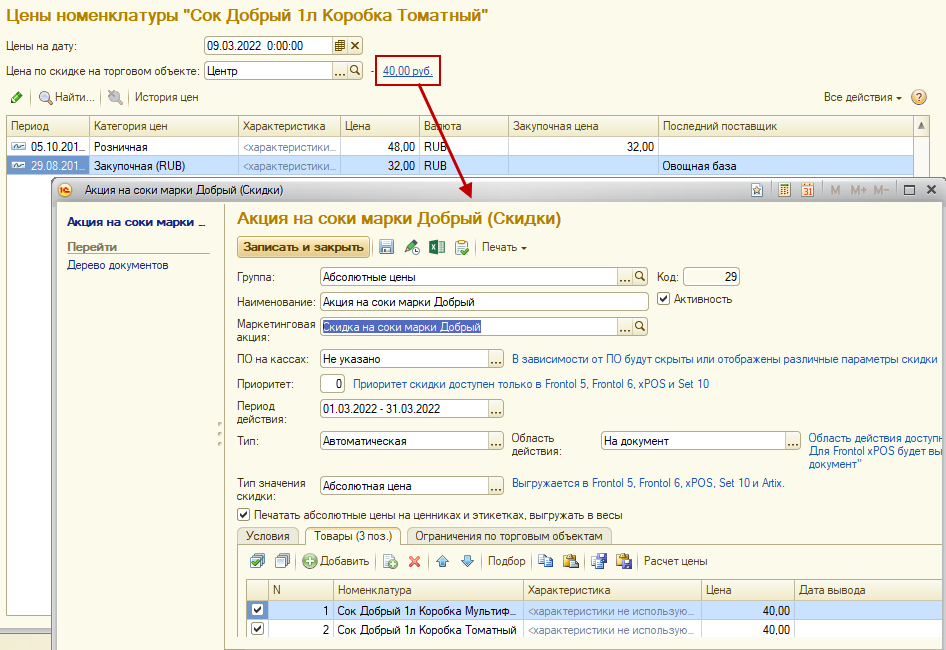Screen dimensions: 946x650
Task: Open Дерево документов in the left navigation
Action: click(118, 265)
